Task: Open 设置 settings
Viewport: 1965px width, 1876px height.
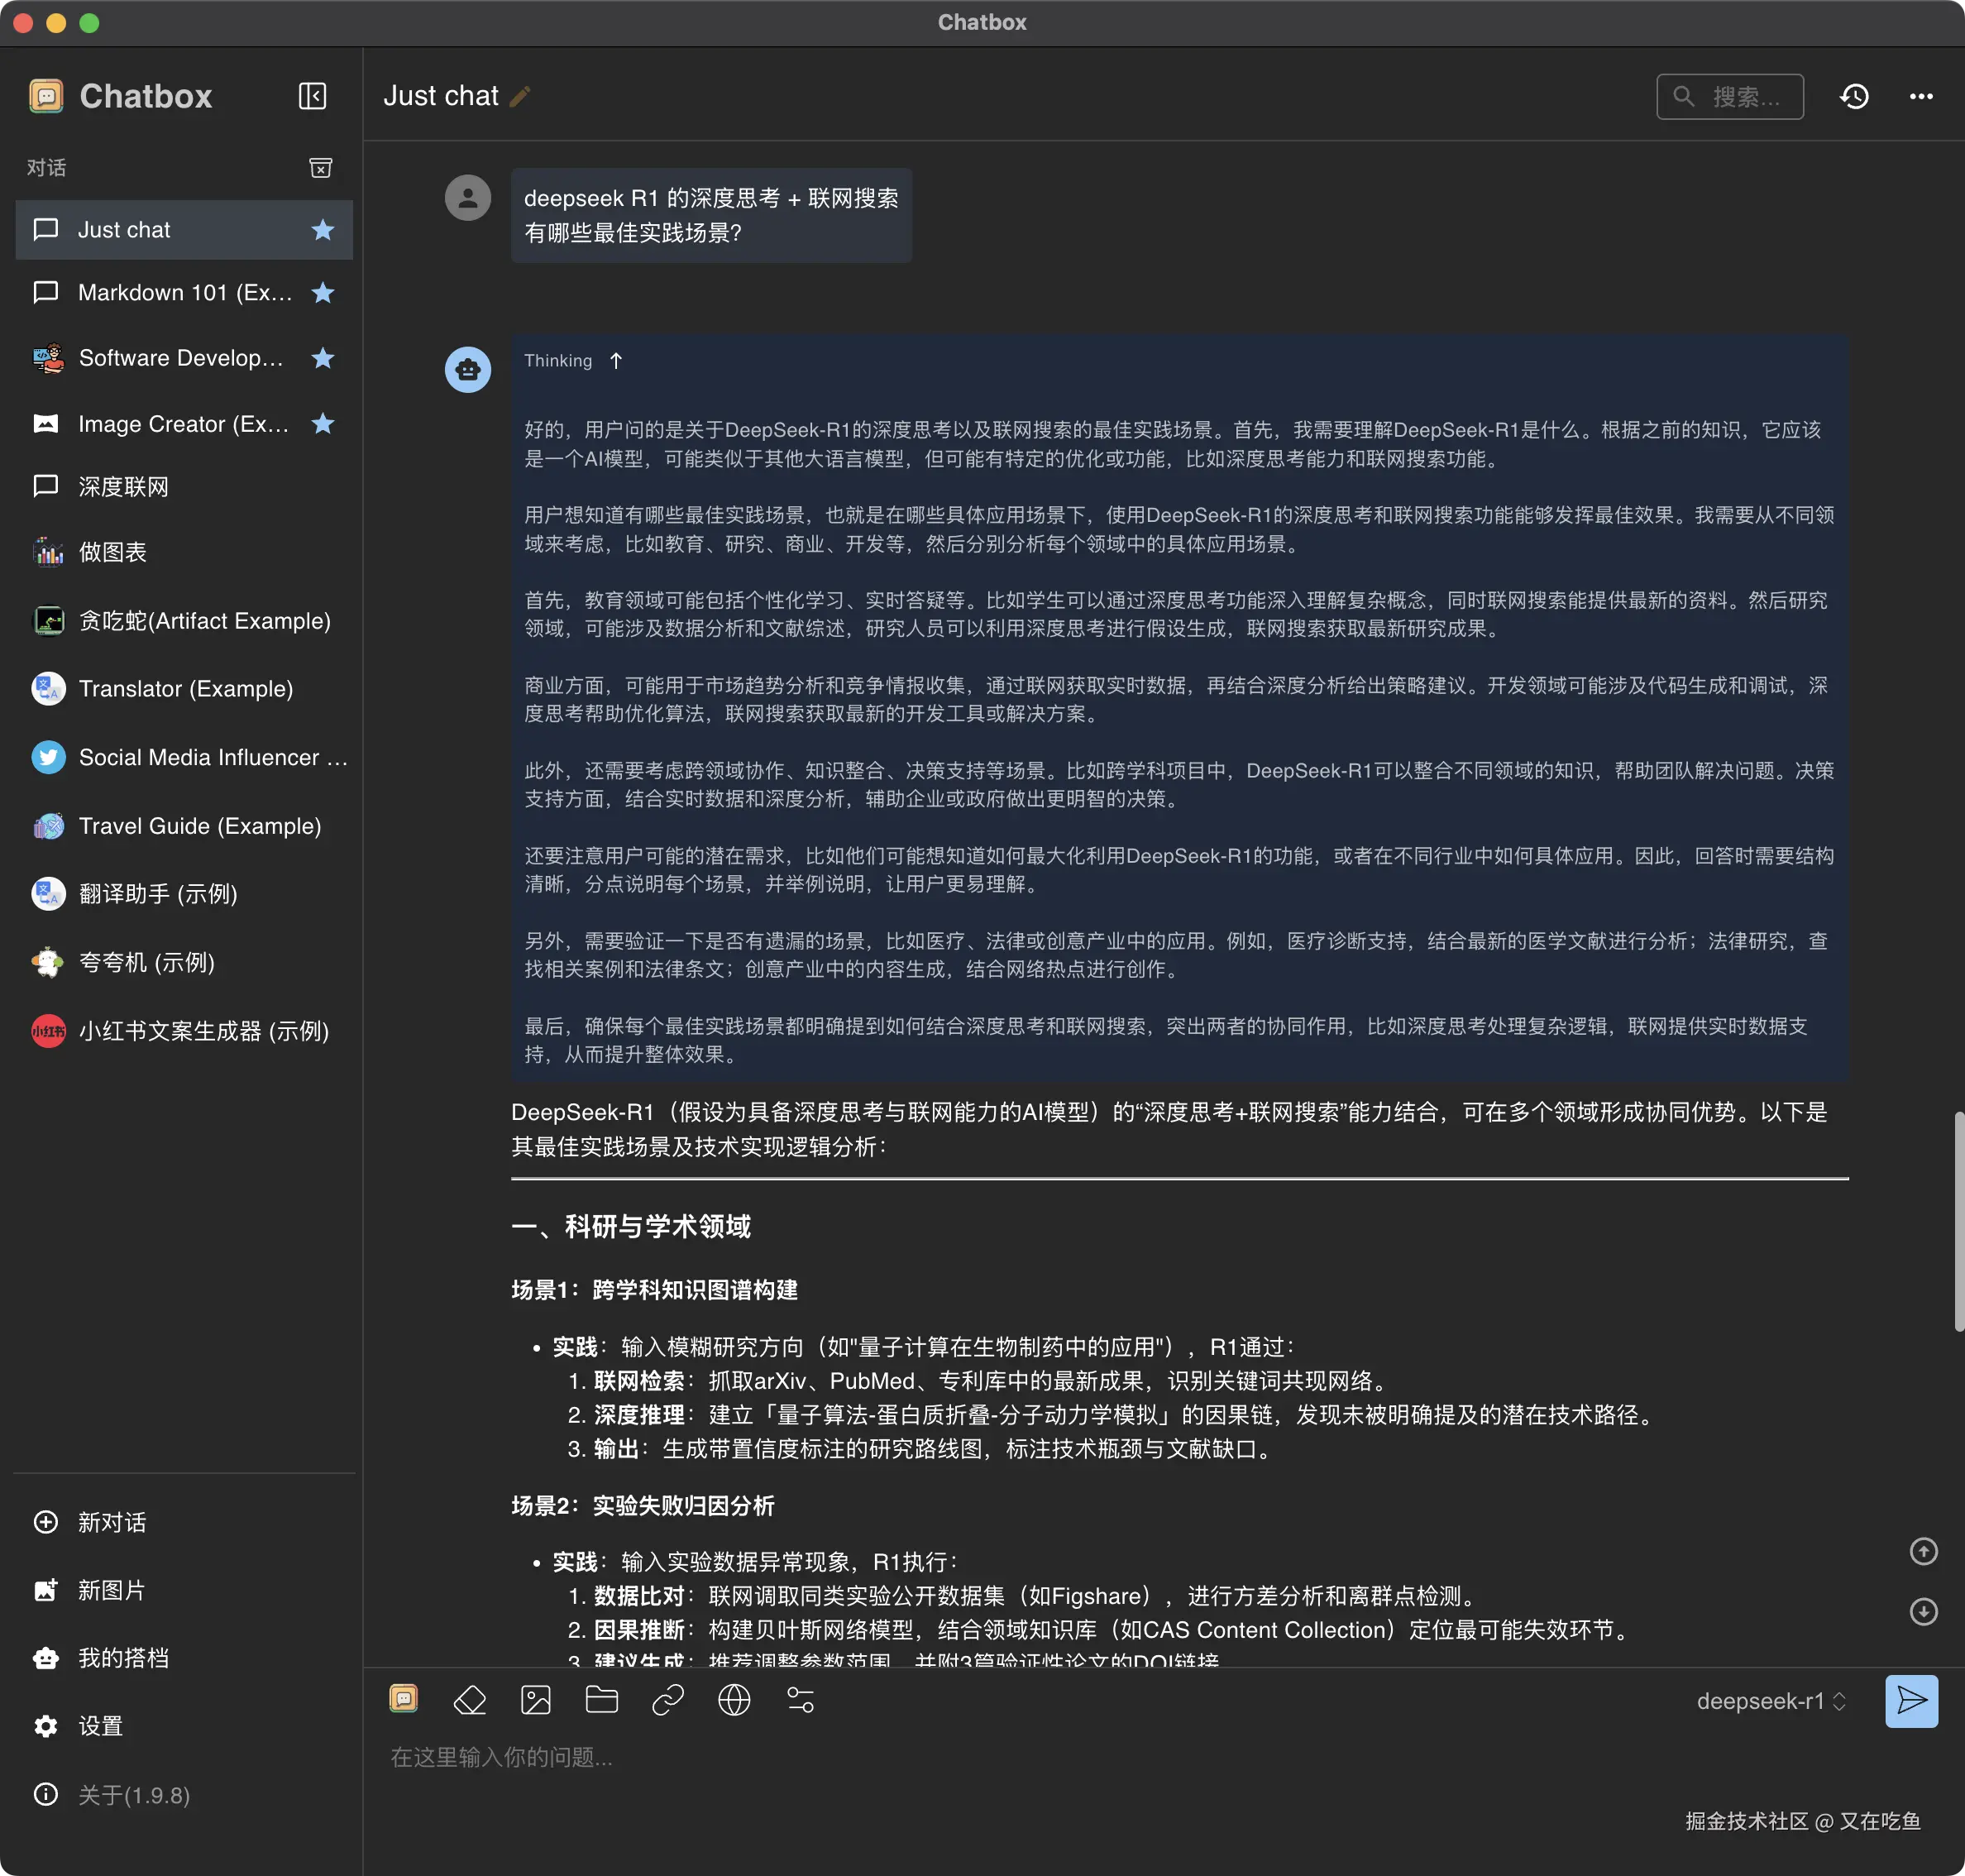Action: 100,1726
